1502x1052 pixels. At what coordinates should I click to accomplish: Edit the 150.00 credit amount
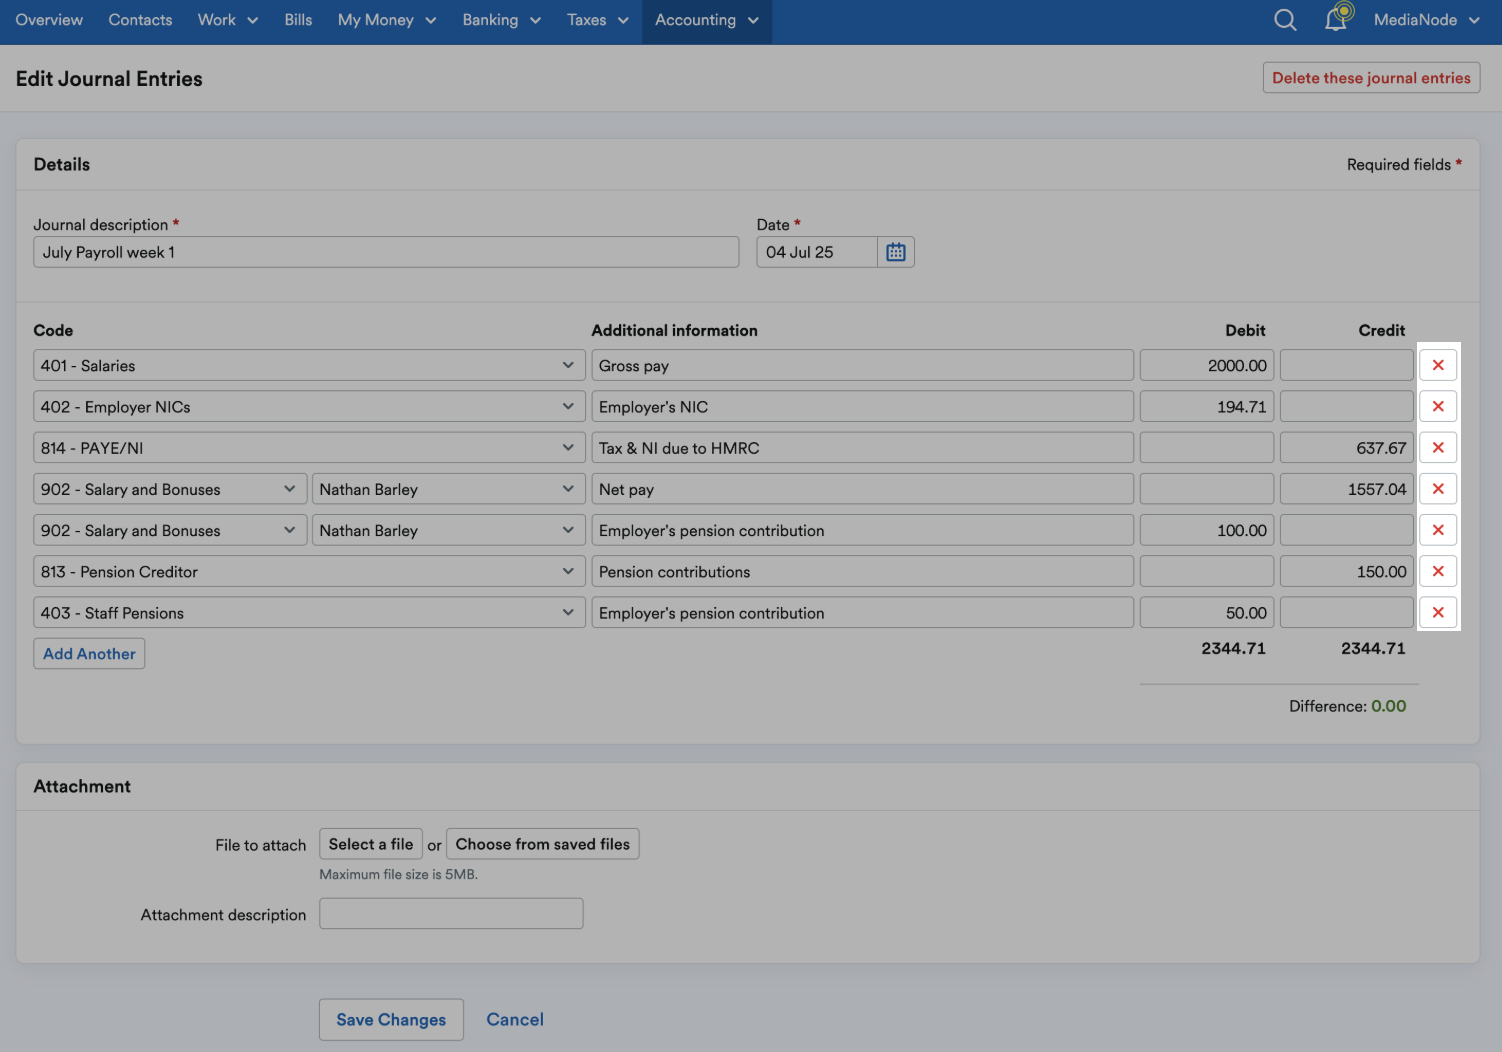[1347, 571]
